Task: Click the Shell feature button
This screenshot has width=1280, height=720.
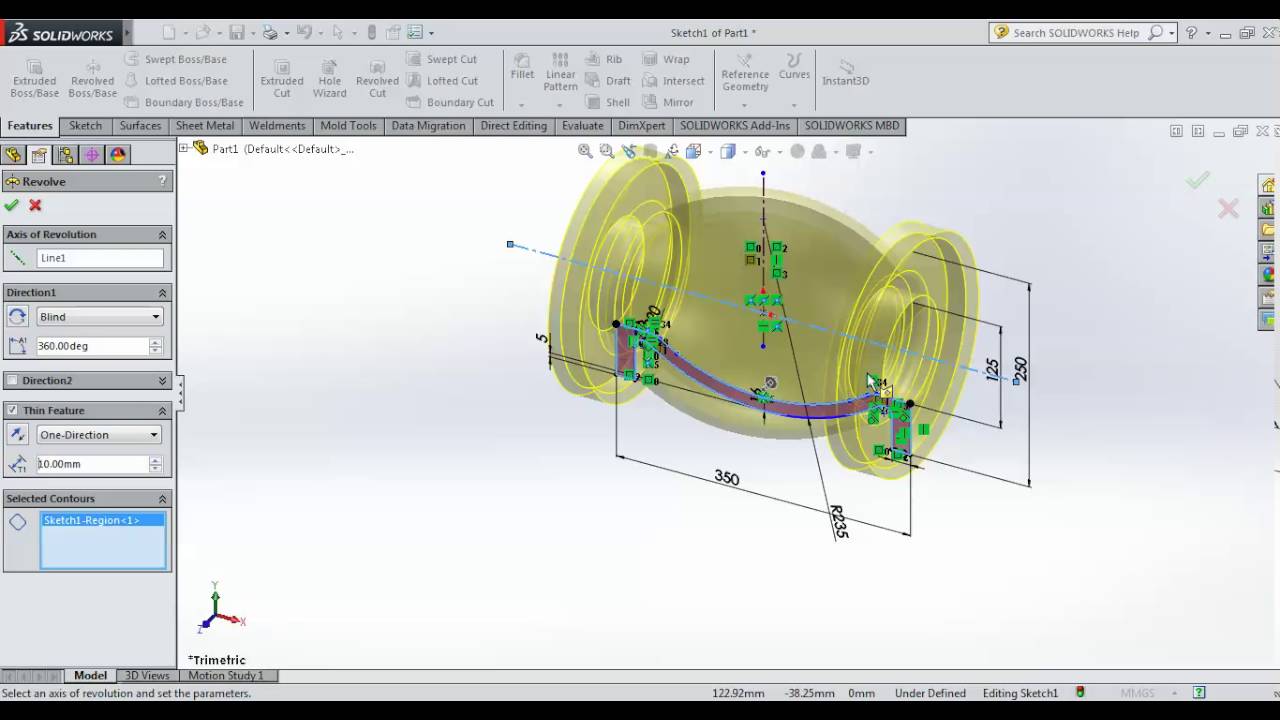Action: [x=608, y=102]
